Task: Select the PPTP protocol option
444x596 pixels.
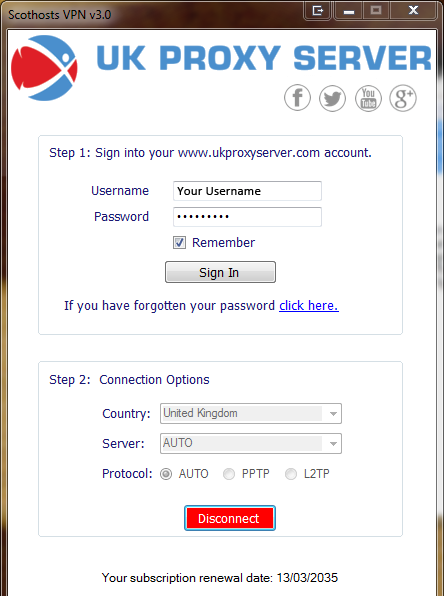Action: click(x=229, y=474)
